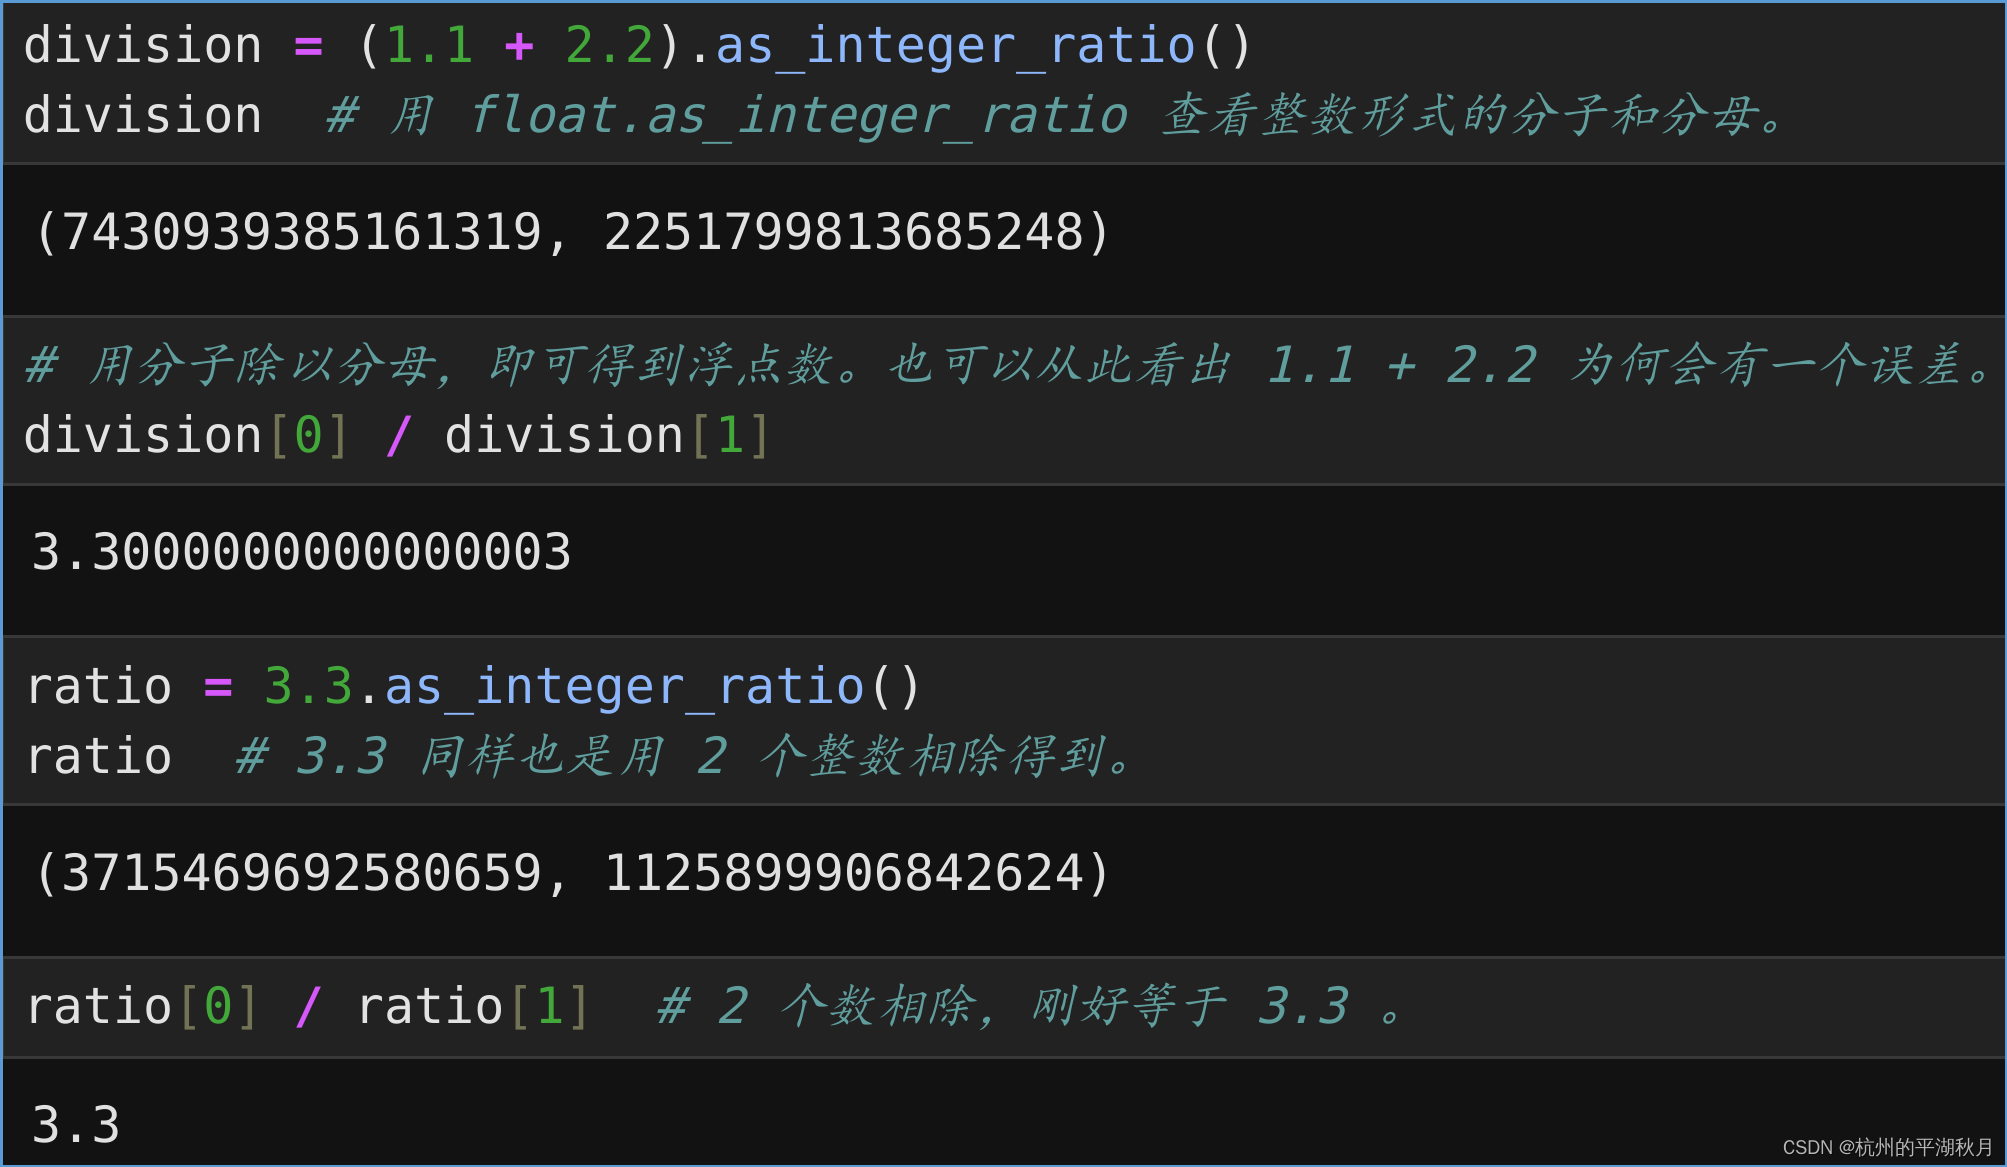Select output value 1125899906842624

[844, 874]
